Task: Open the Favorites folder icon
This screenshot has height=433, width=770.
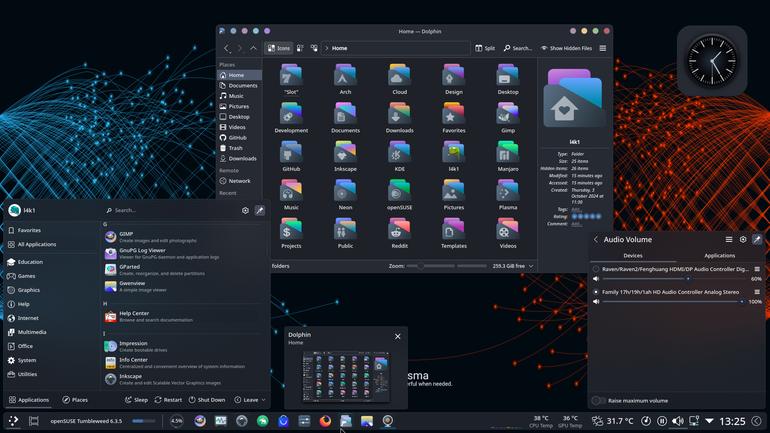Action: [x=454, y=114]
